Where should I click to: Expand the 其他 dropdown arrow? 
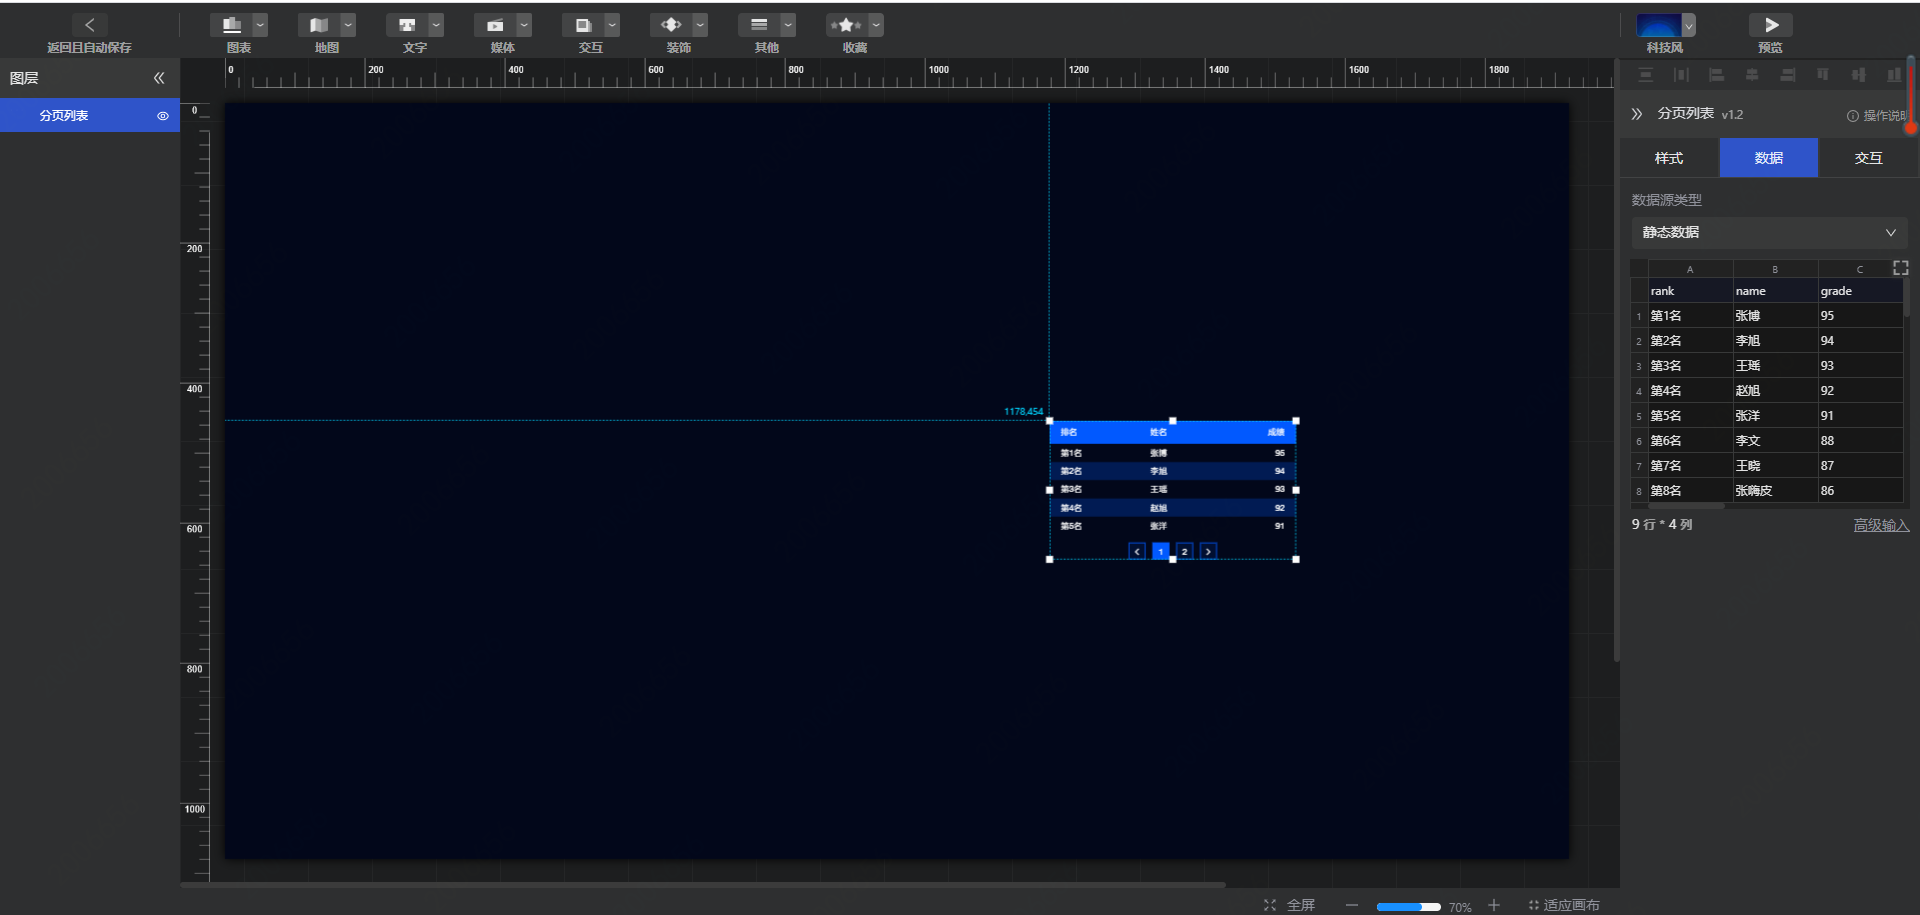tap(788, 26)
